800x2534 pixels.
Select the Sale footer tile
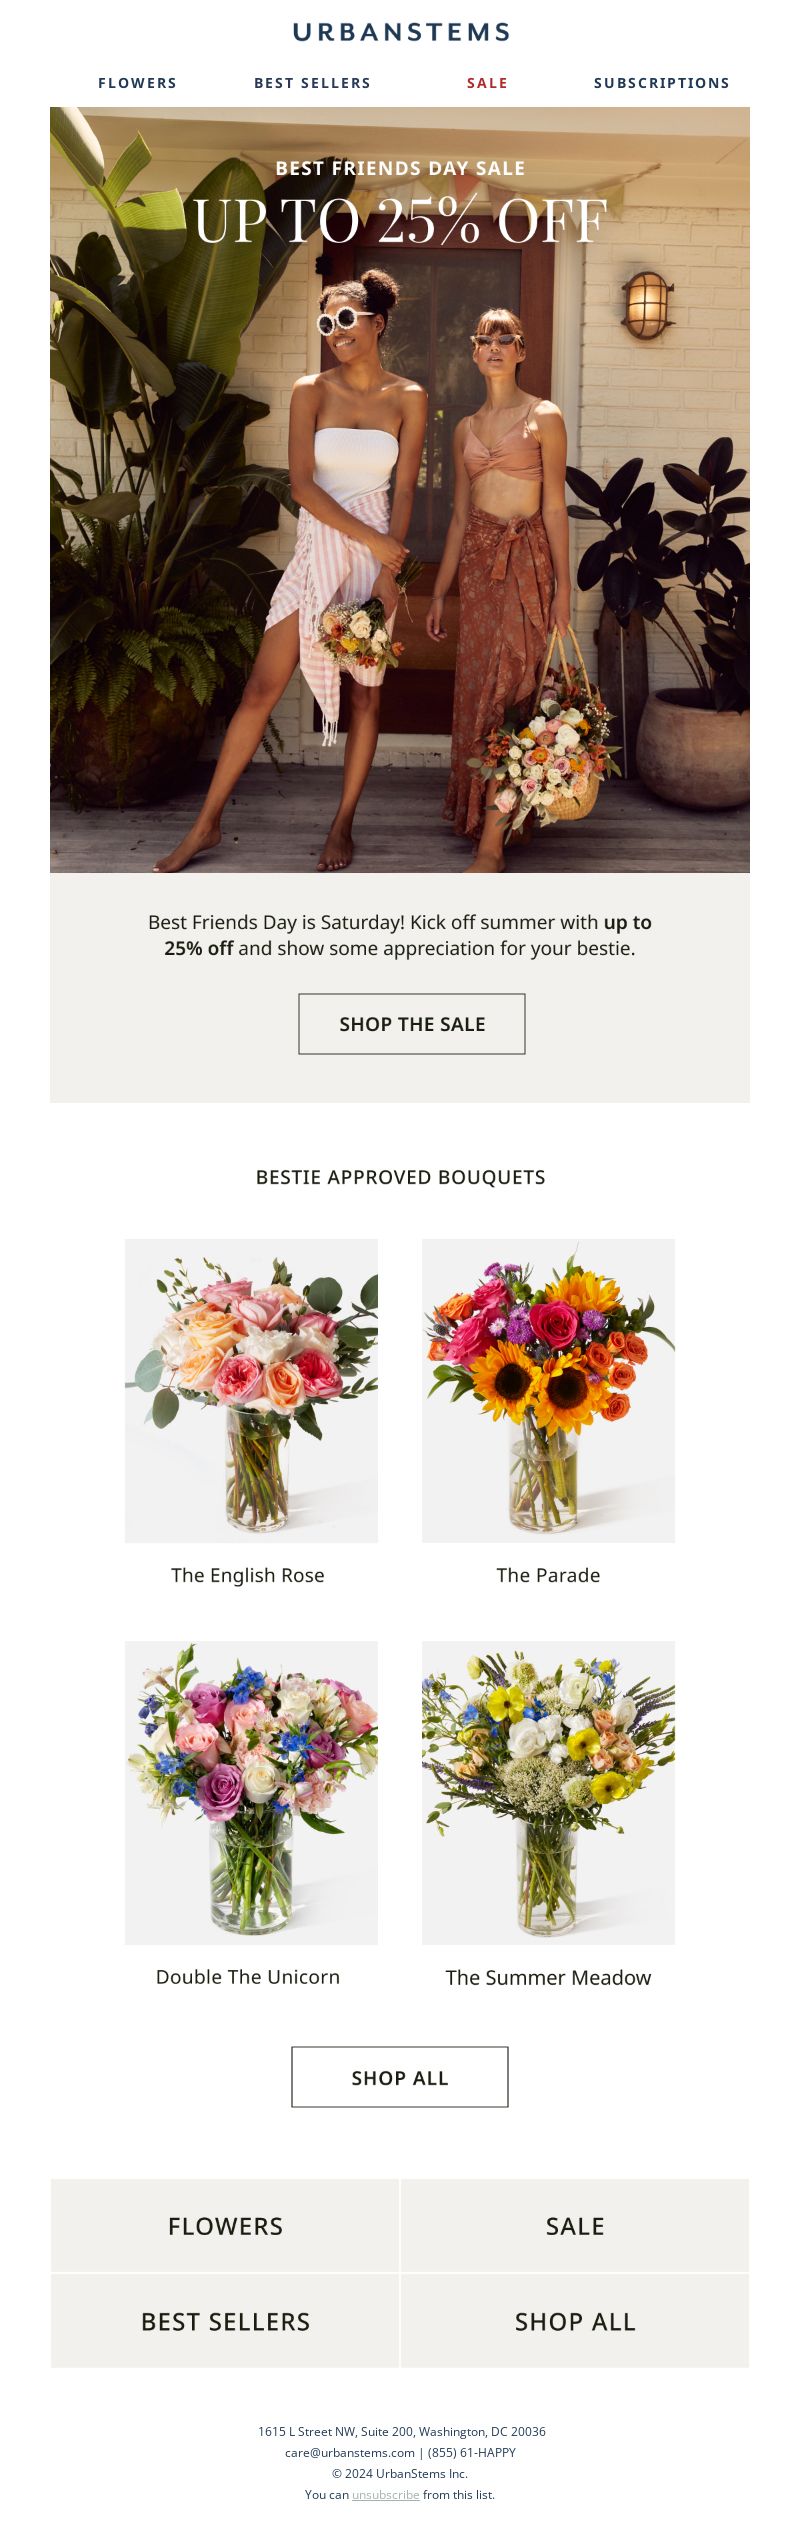575,2226
